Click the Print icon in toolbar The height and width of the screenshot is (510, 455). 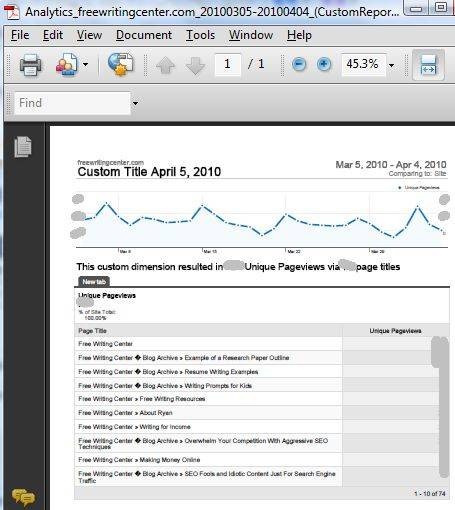(x=30, y=64)
